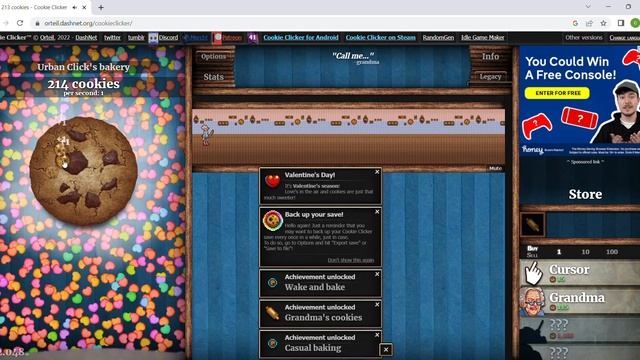Image resolution: width=640 pixels, height=360 pixels.
Task: Open the Stats menu
Action: tap(213, 77)
